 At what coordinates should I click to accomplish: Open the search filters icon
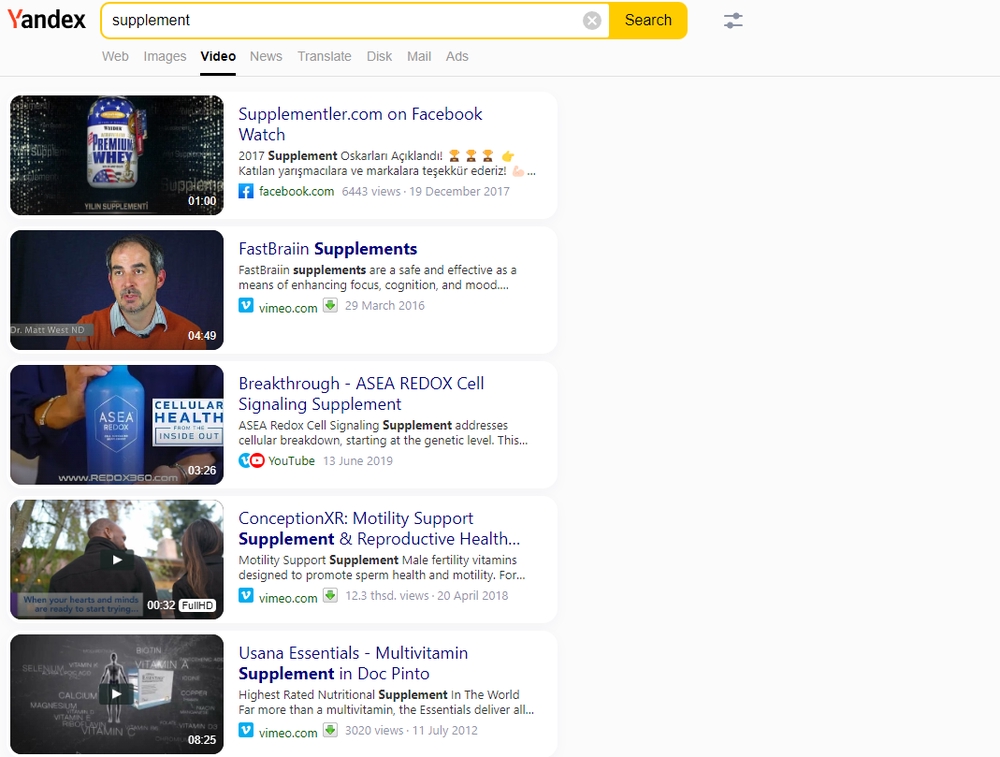(x=733, y=20)
